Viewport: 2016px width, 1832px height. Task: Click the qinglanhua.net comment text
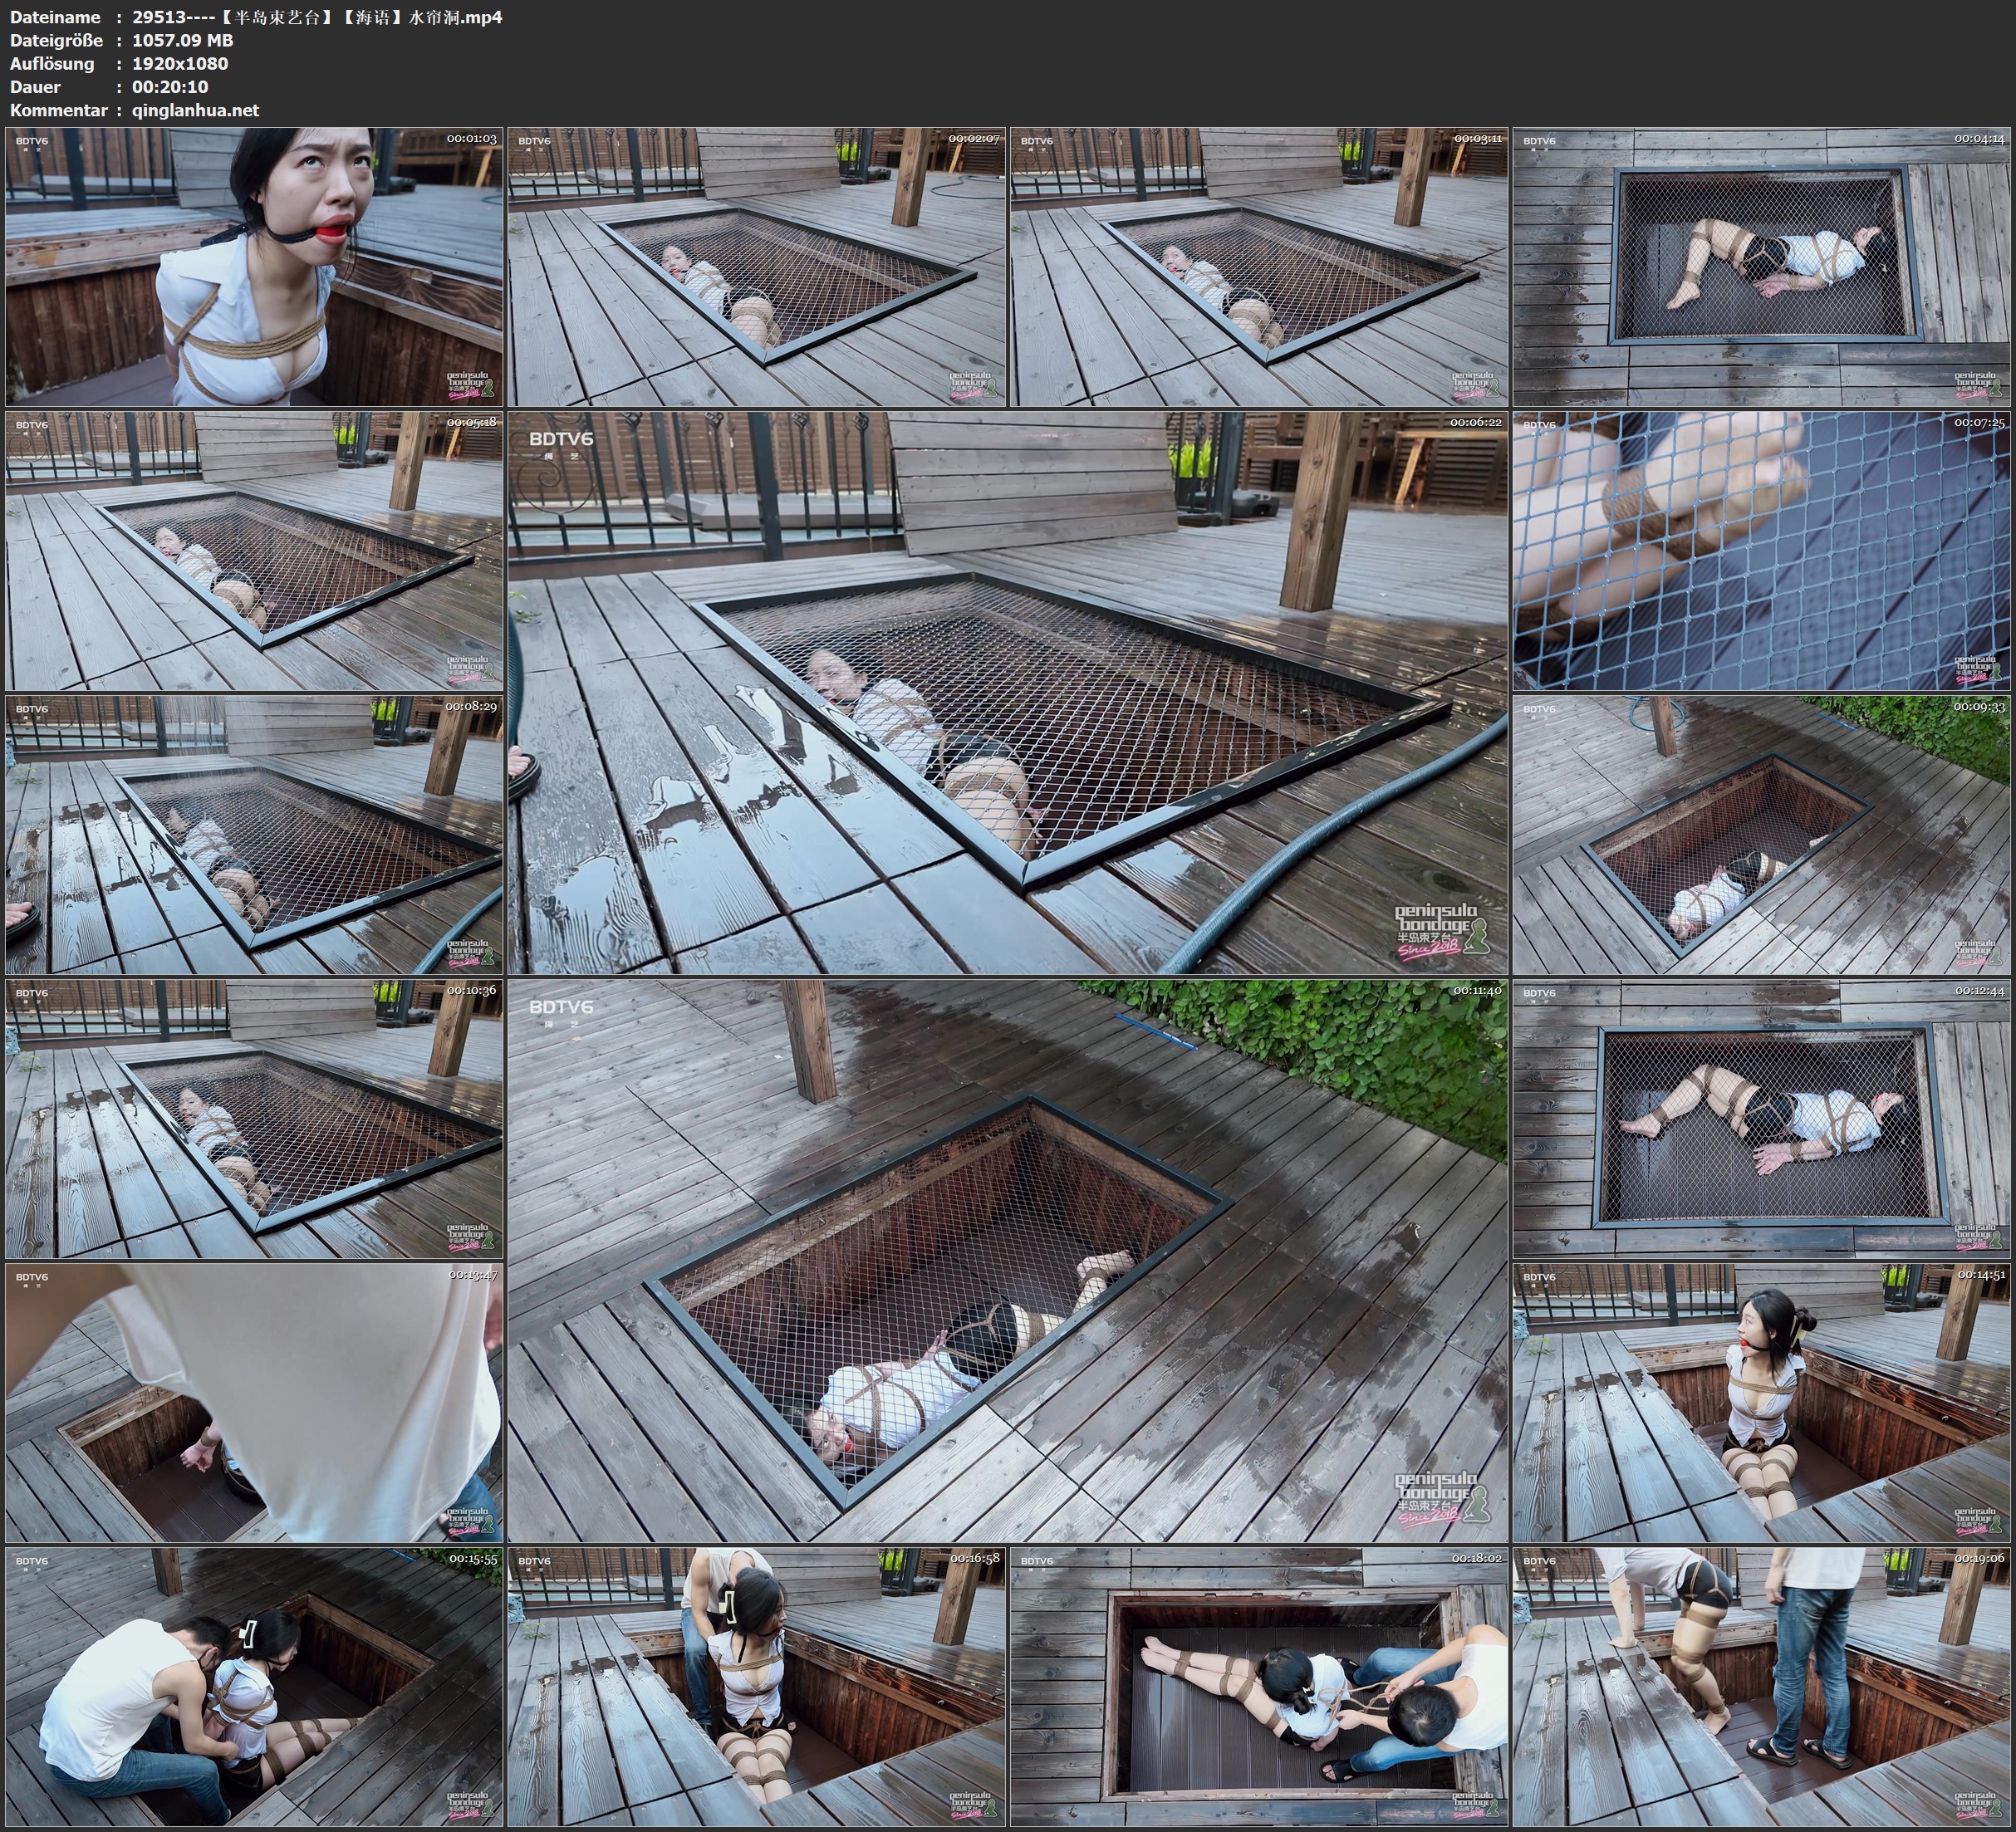[x=195, y=110]
